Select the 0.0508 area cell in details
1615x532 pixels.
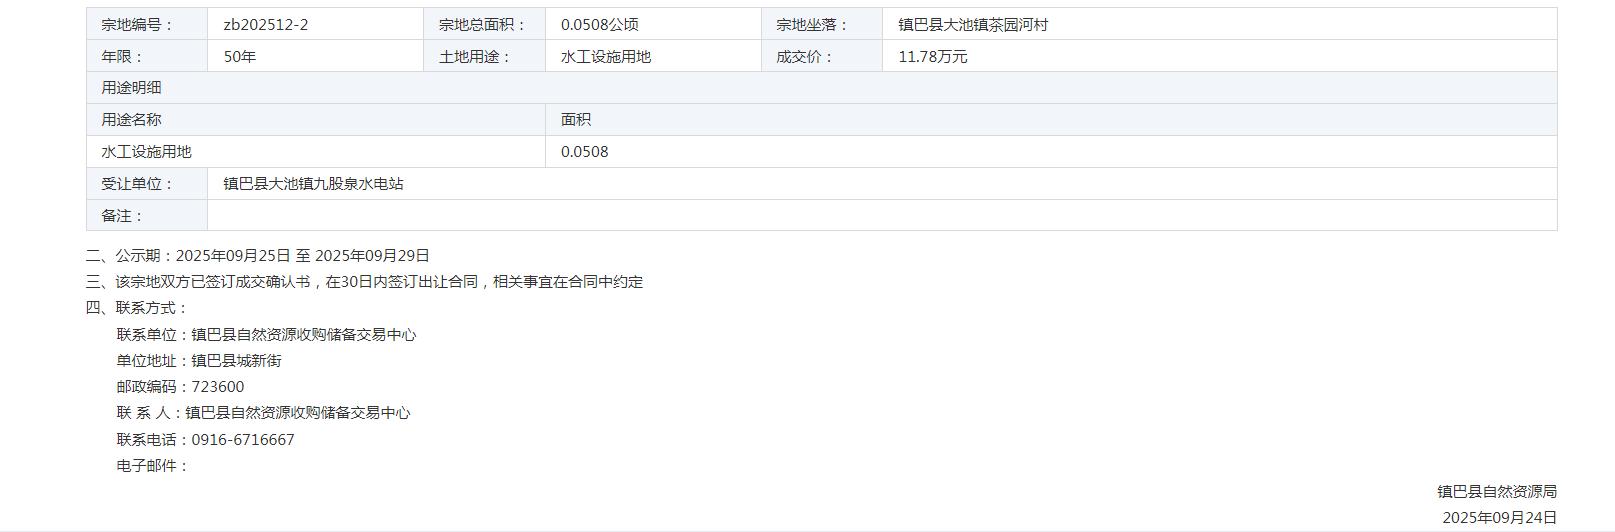[x=585, y=152]
